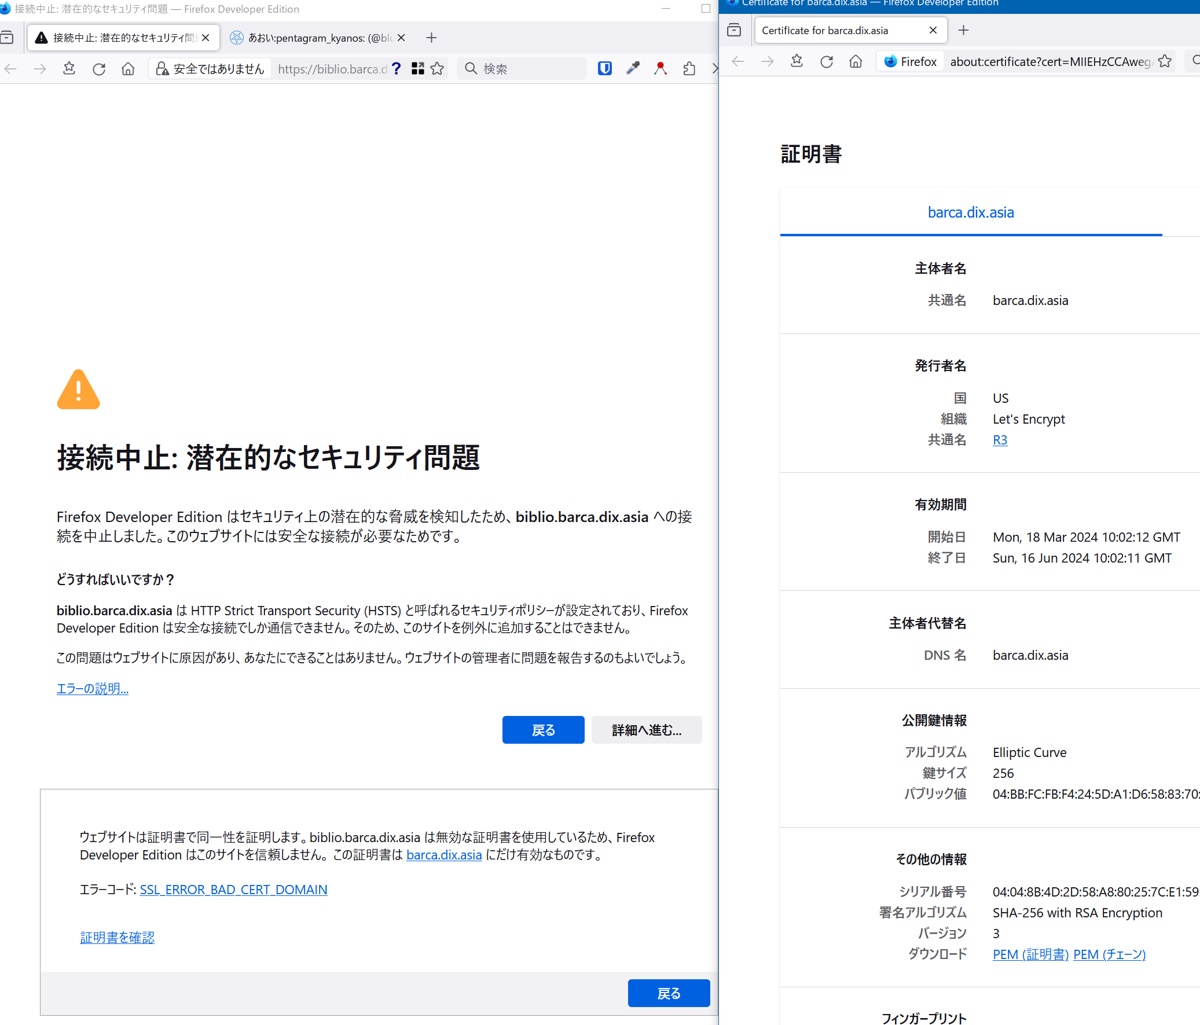This screenshot has width=1200, height=1025.
Task: Click the DNS 名 value barca.dix.asia
Action: coord(1030,656)
